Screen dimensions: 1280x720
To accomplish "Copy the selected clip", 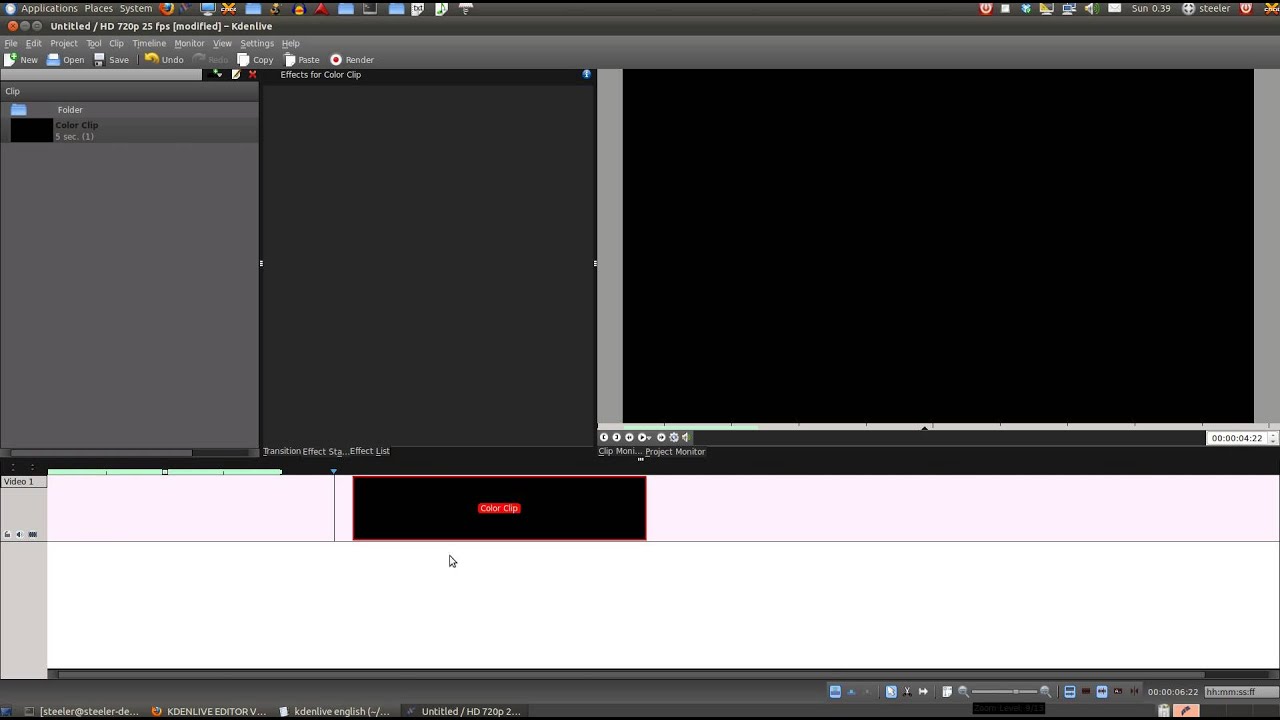I will click(x=254, y=60).
